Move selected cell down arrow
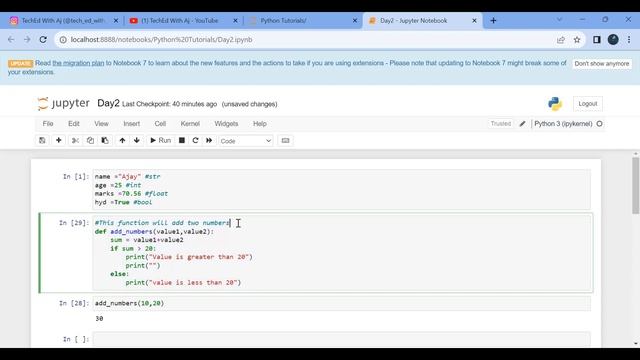The image size is (640, 360). (x=136, y=140)
